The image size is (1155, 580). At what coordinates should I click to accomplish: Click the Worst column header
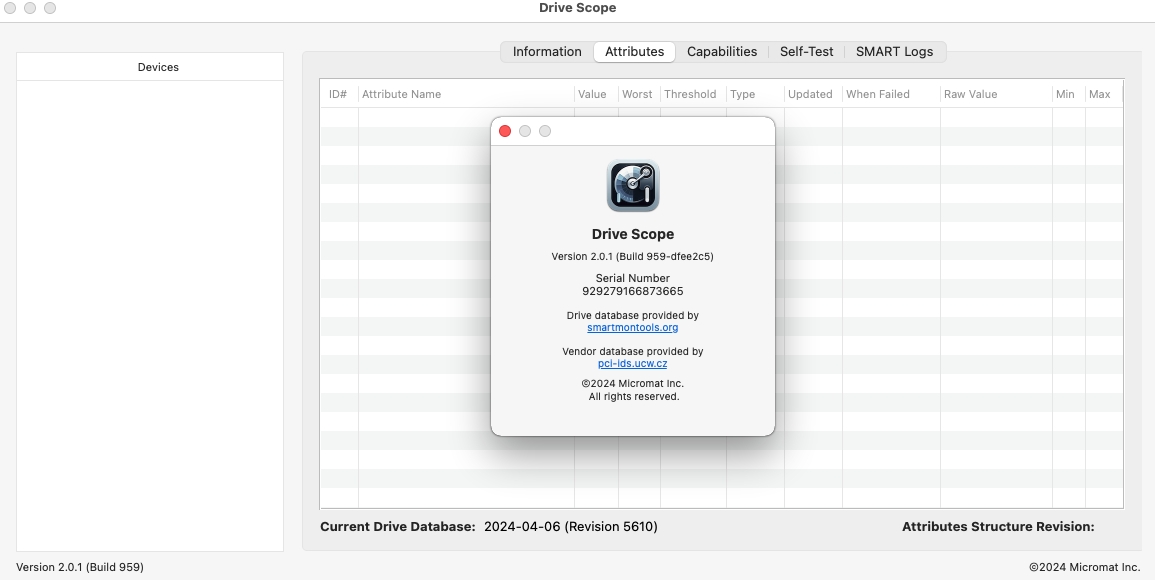pos(637,94)
